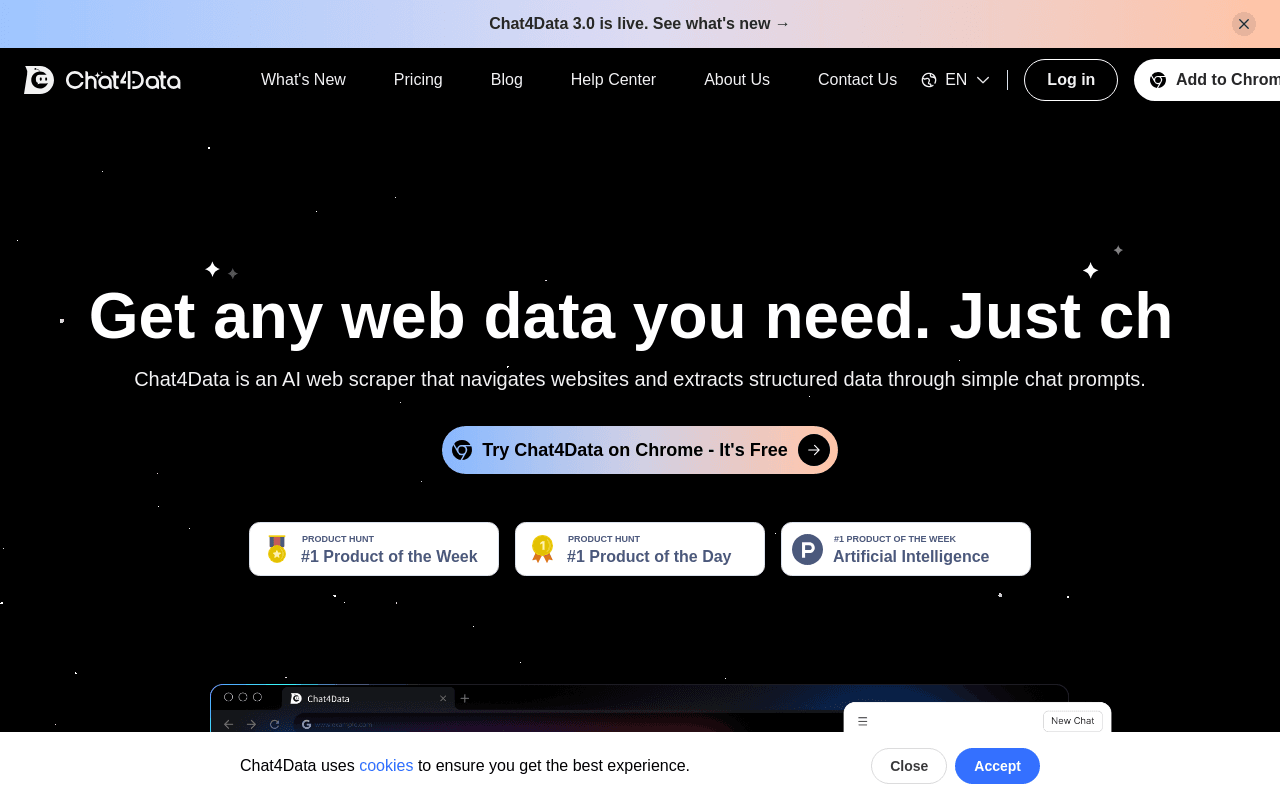1280x800 pixels.
Task: Open the About Us page
Action: 737,80
